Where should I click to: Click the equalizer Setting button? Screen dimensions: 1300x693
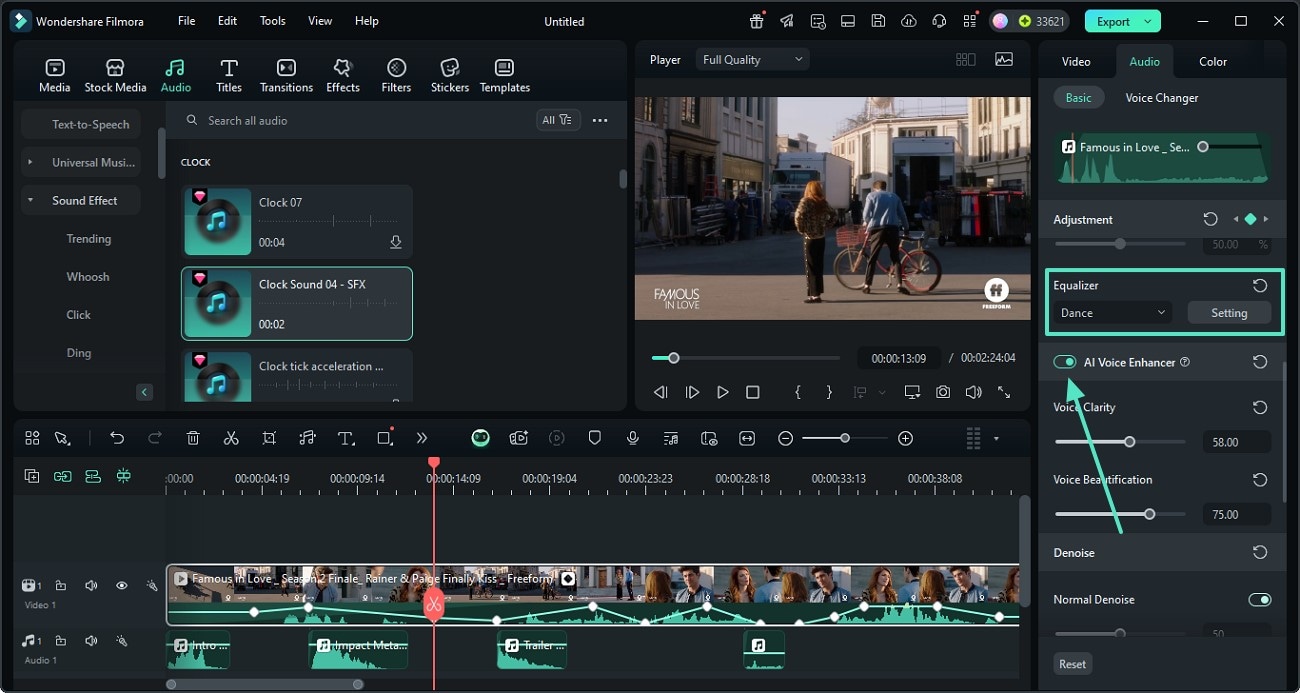pos(1229,313)
